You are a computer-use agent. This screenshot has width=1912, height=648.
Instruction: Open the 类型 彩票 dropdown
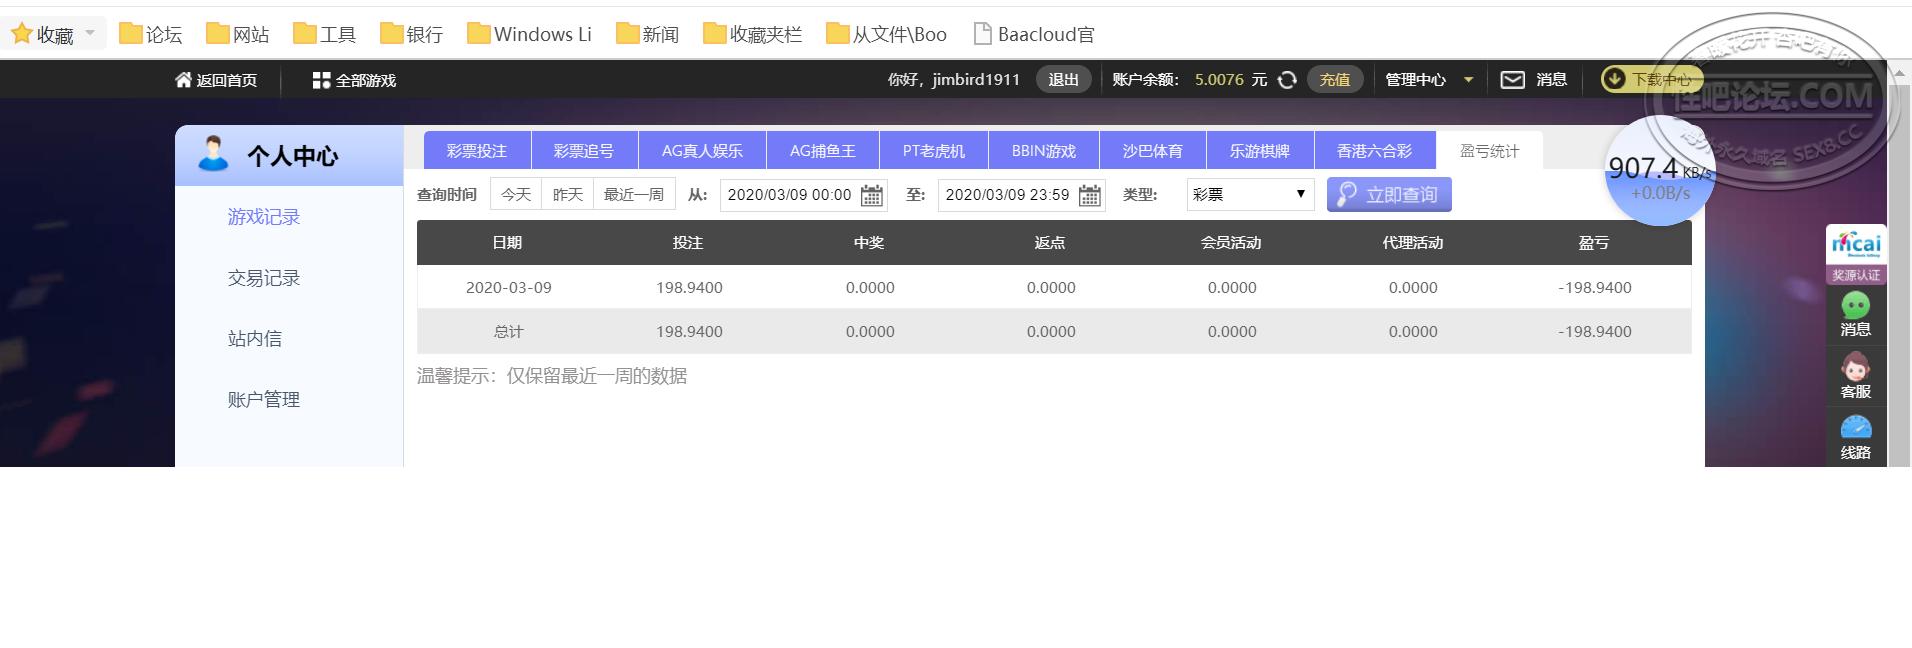(1249, 194)
